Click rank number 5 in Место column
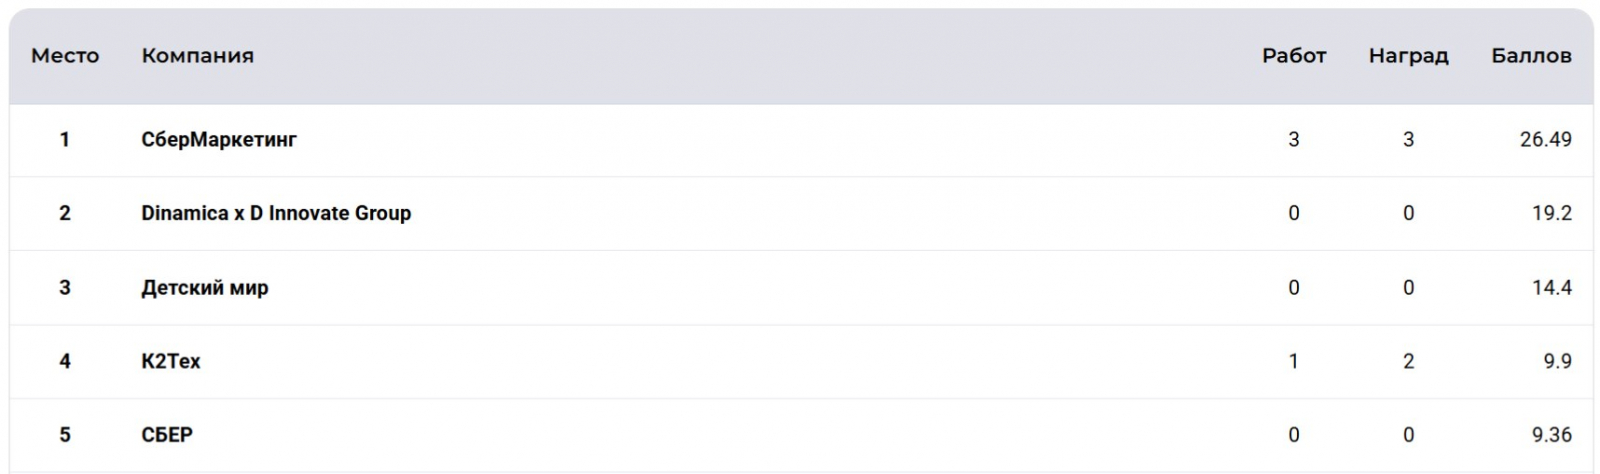The width and height of the screenshot is (1600, 474). coord(65,435)
